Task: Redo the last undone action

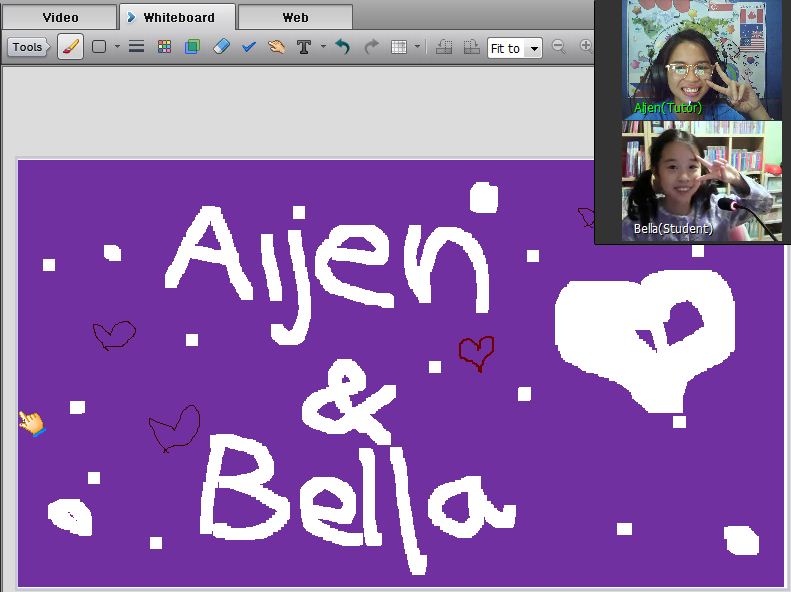Action: [371, 47]
